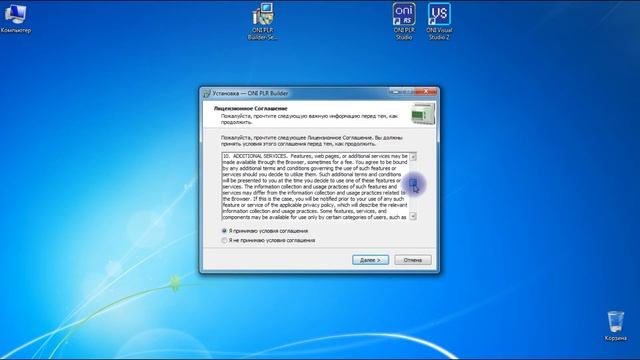The width and height of the screenshot is (640, 360).
Task: Select the ONI Visual Studio 2 shortcut
Action: click(439, 22)
